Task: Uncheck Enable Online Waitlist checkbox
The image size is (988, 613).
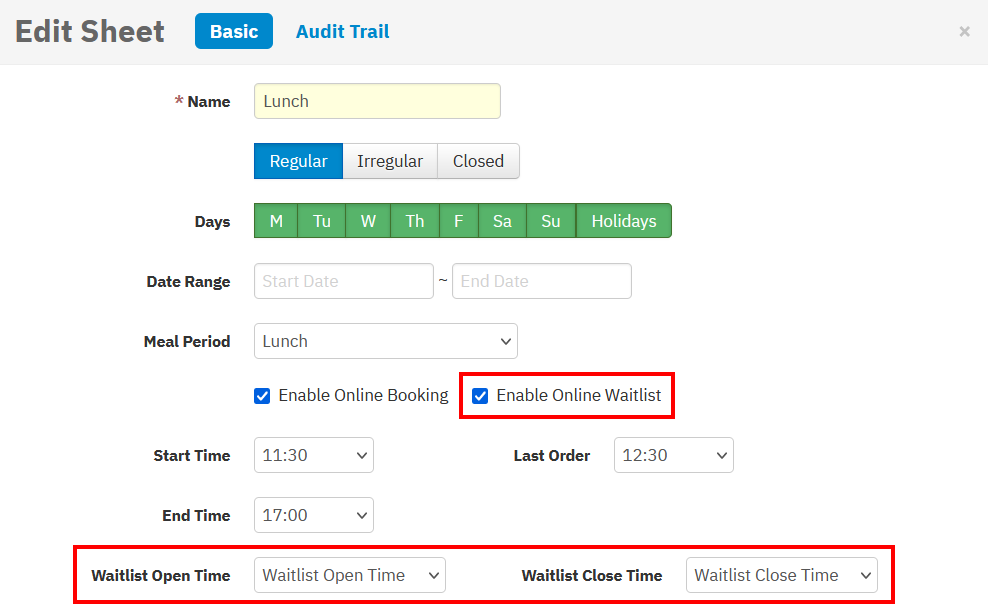Action: [x=481, y=396]
